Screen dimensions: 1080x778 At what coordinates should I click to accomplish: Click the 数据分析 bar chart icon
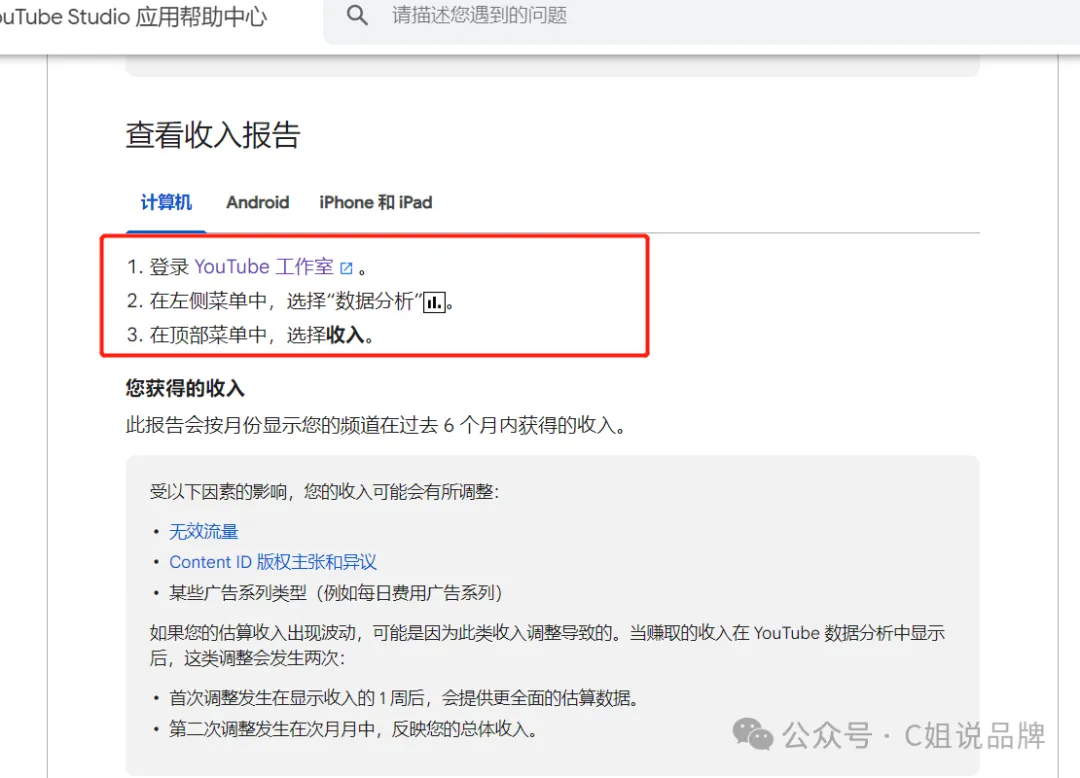point(434,302)
